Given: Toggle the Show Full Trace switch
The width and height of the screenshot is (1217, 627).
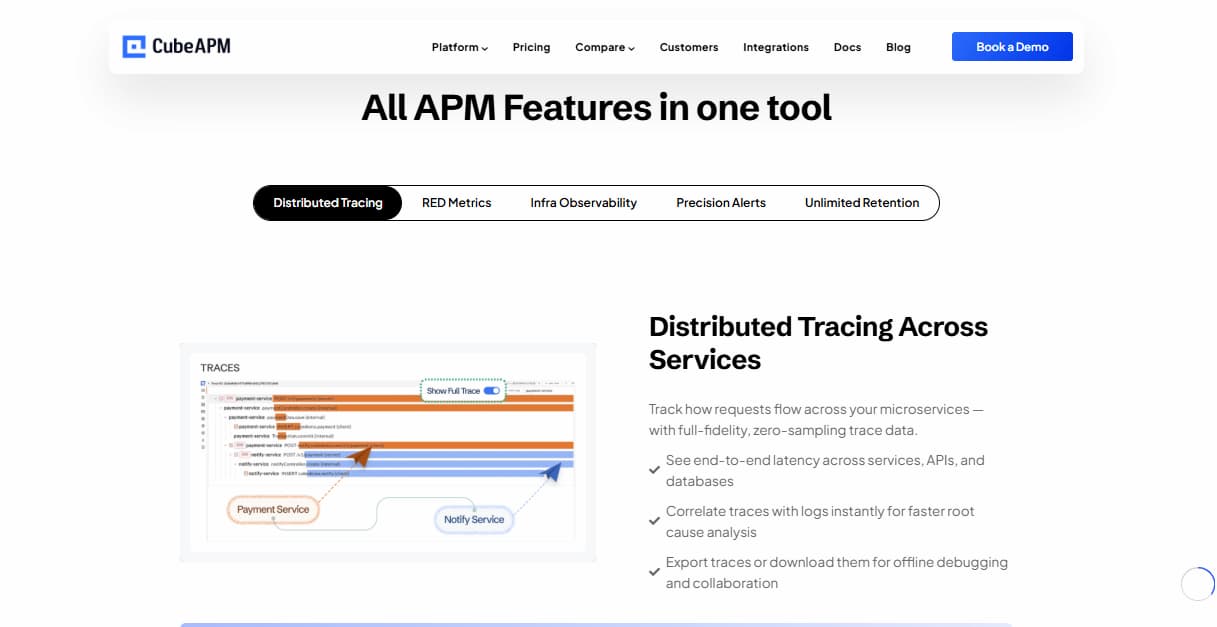Looking at the screenshot, I should (492, 390).
